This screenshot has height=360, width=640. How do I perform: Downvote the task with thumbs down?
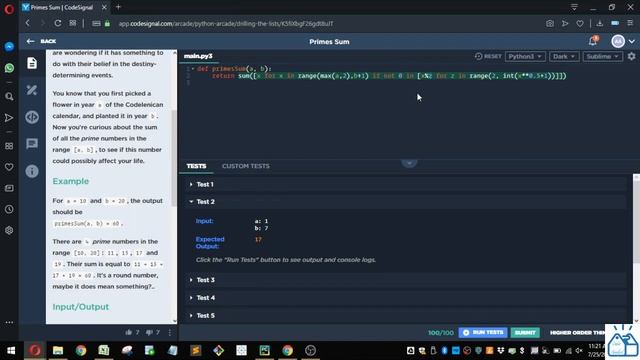[149, 332]
